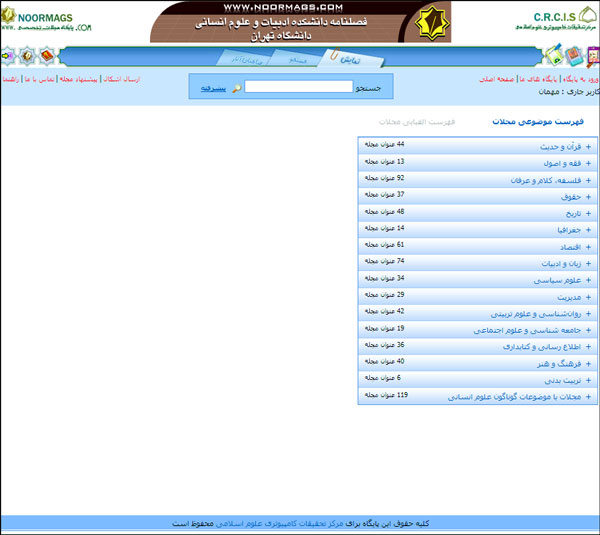Switch to the نمایش tab
This screenshot has width=600, height=535.
(351, 60)
